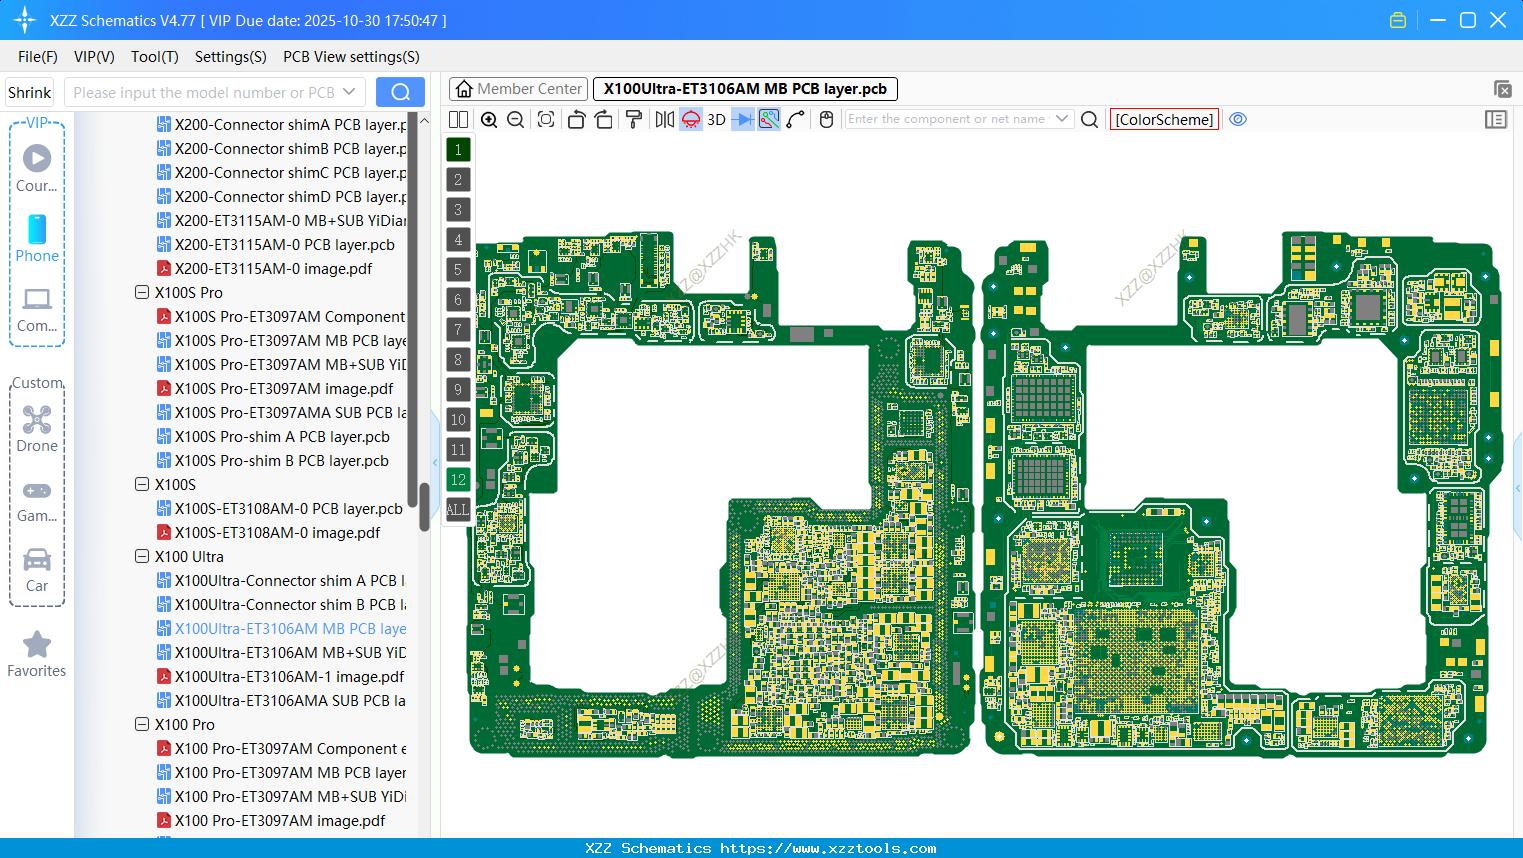Click the ColorScheme button
Viewport: 1523px width, 858px height.
(1164, 119)
